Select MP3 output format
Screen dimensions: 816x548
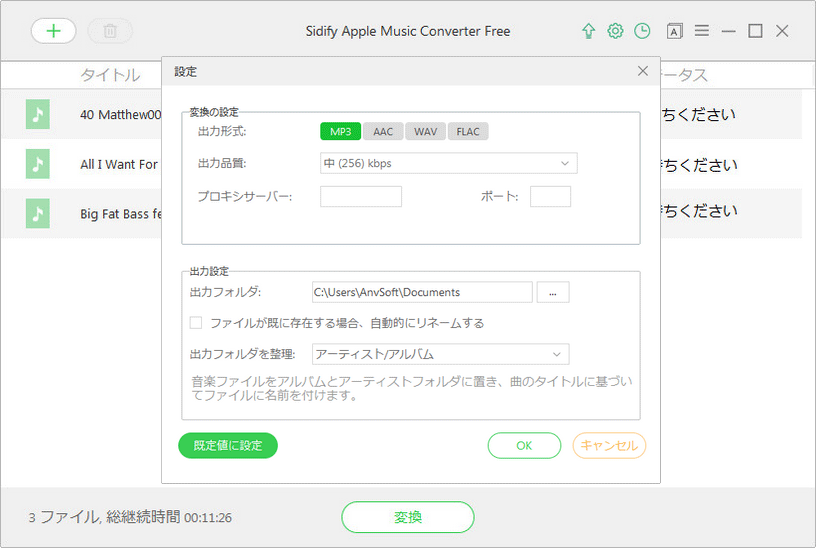pyautogui.click(x=340, y=132)
